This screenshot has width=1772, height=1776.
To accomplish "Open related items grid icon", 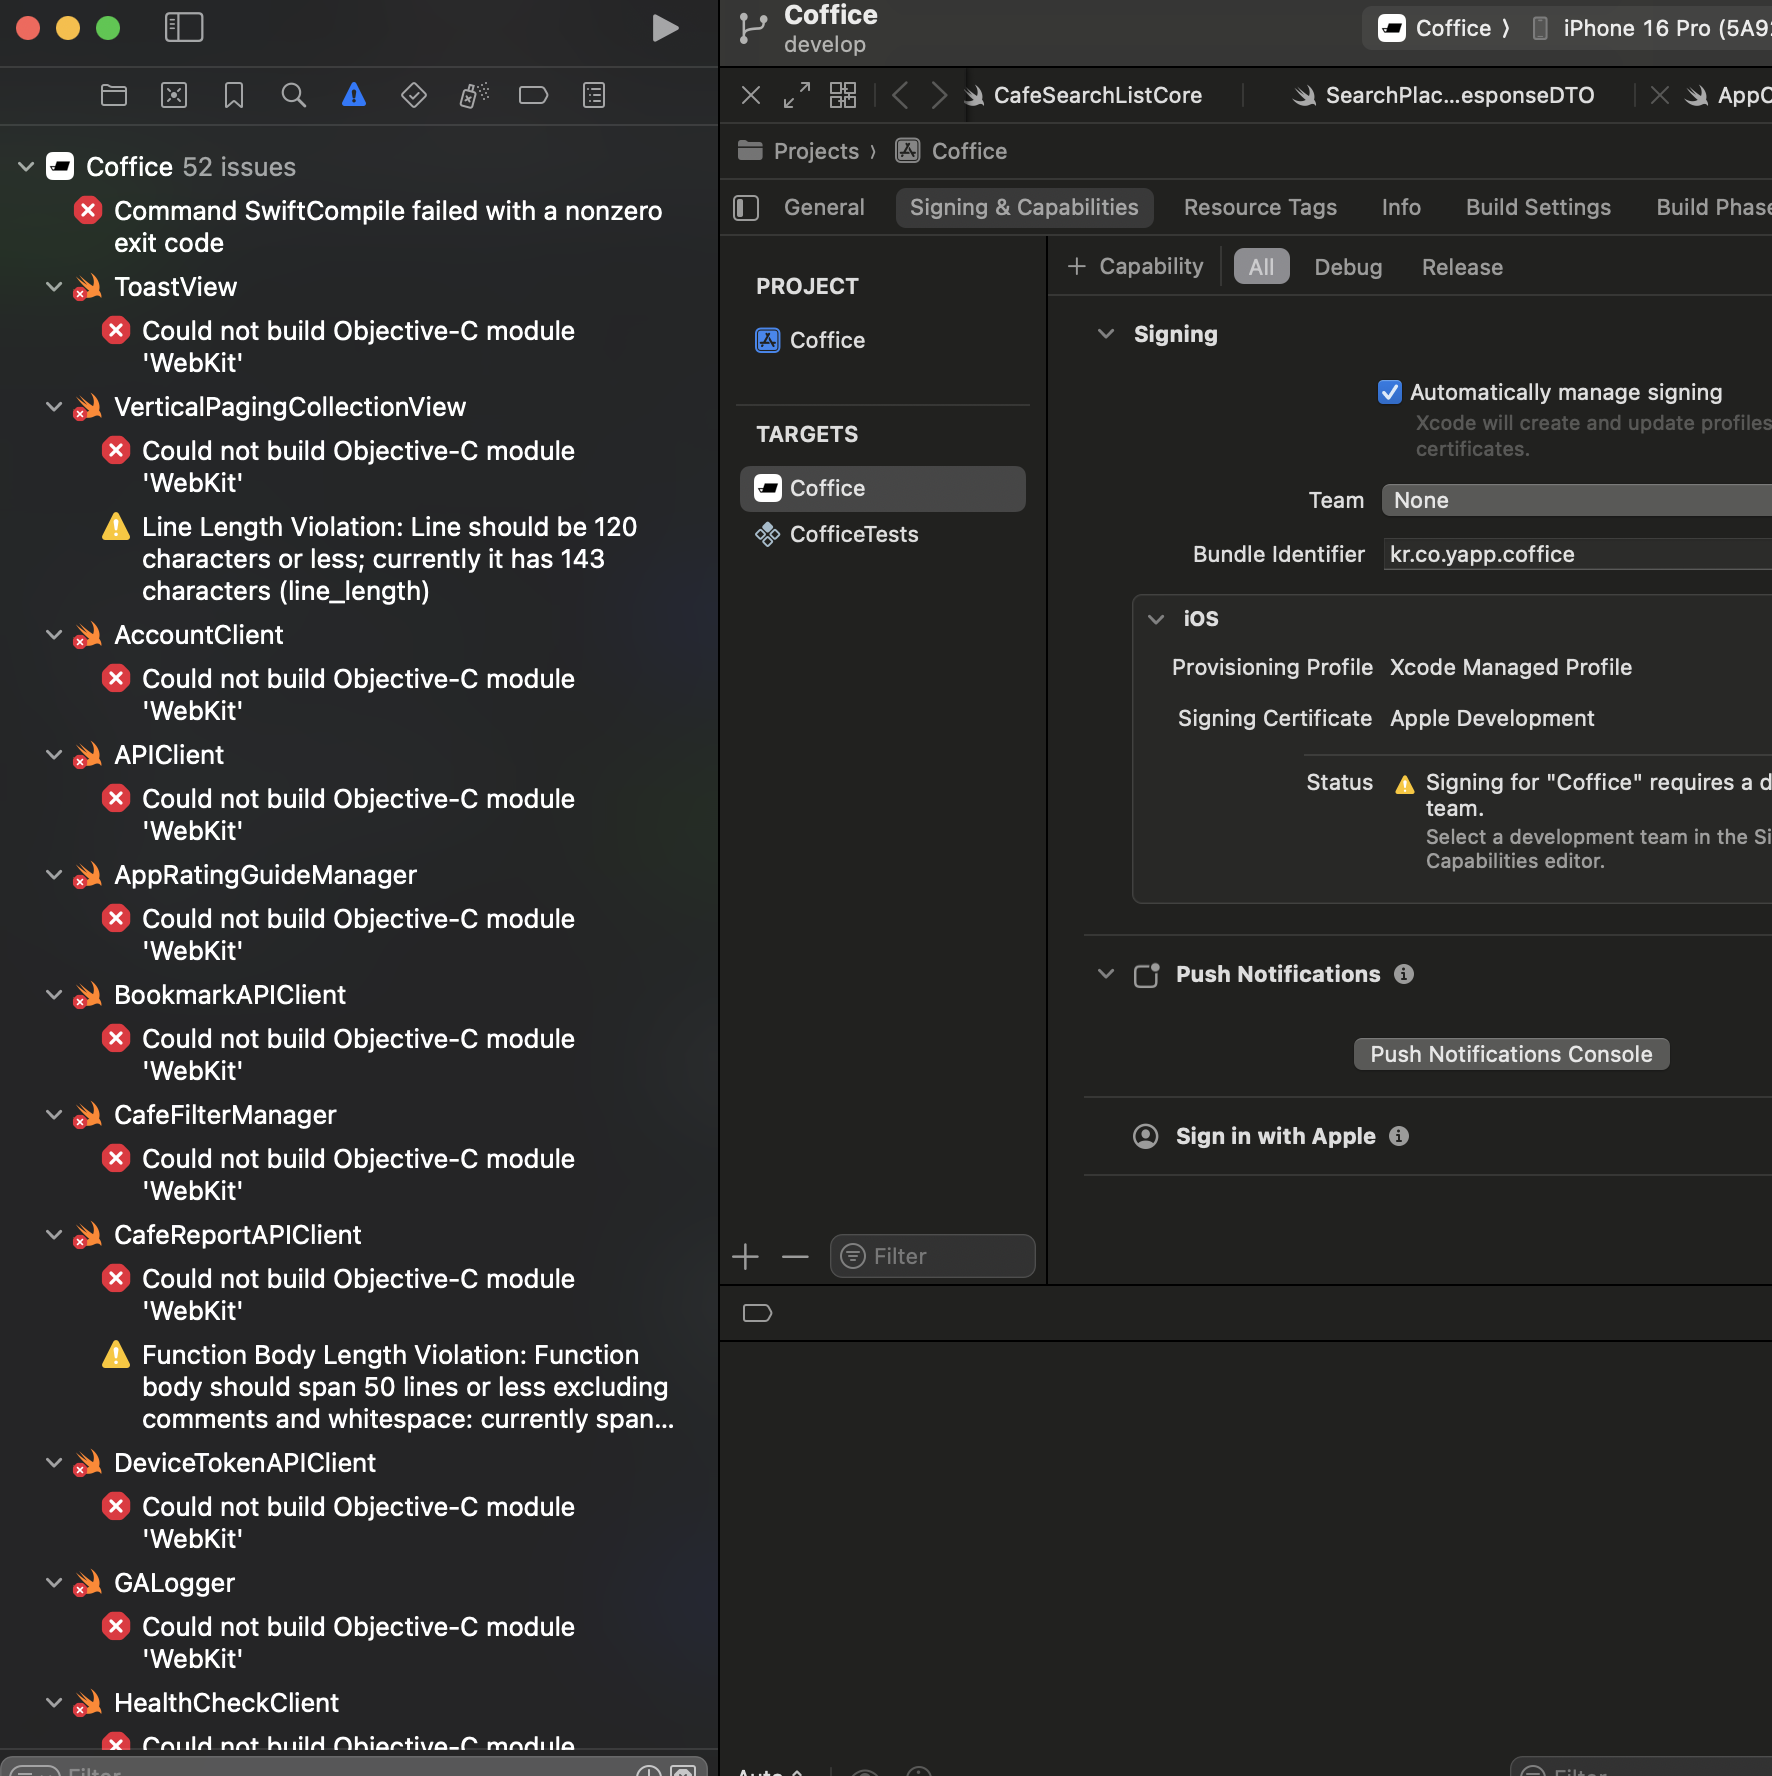I will tap(843, 95).
